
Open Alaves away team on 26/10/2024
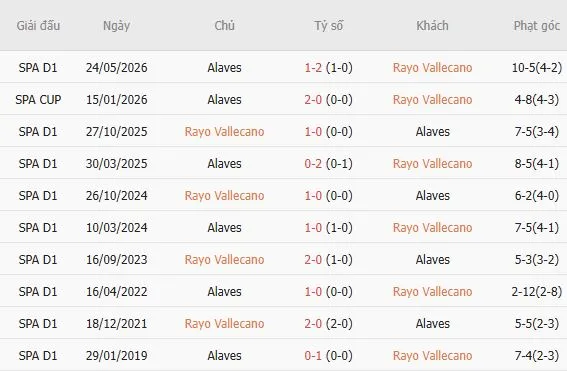432,196
